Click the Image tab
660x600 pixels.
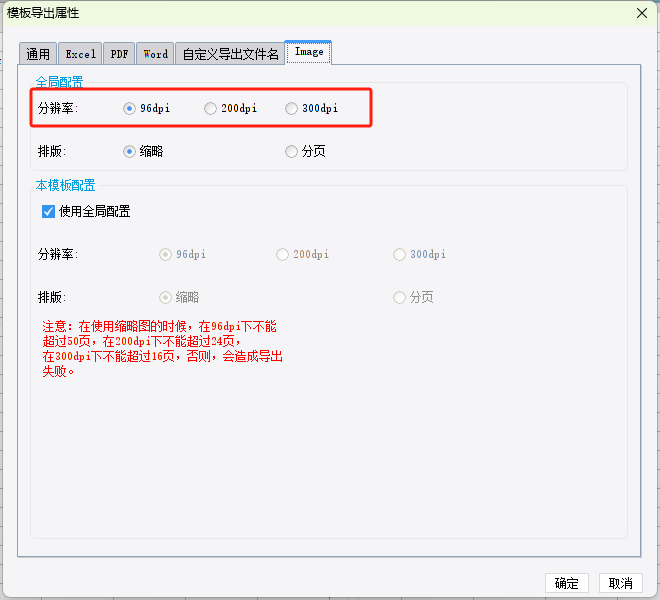point(308,52)
